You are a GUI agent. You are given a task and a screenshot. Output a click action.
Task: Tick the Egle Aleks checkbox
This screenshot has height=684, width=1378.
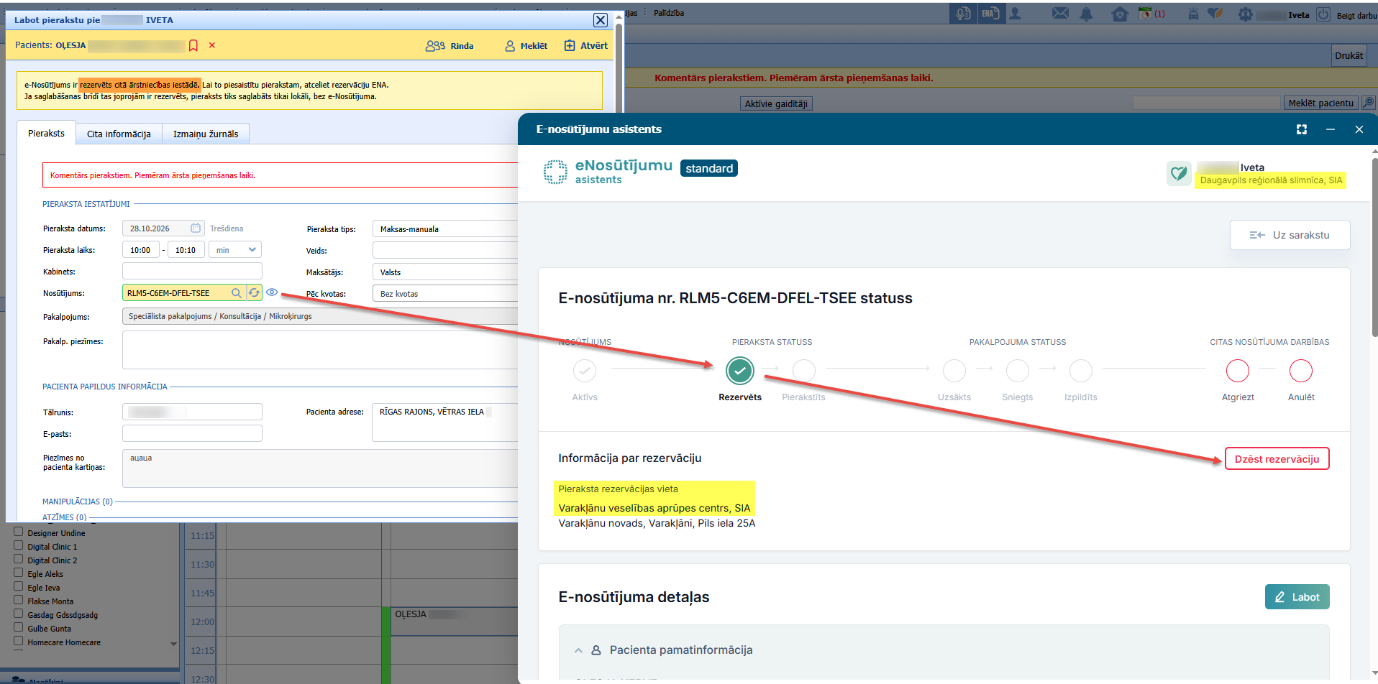click(17, 574)
